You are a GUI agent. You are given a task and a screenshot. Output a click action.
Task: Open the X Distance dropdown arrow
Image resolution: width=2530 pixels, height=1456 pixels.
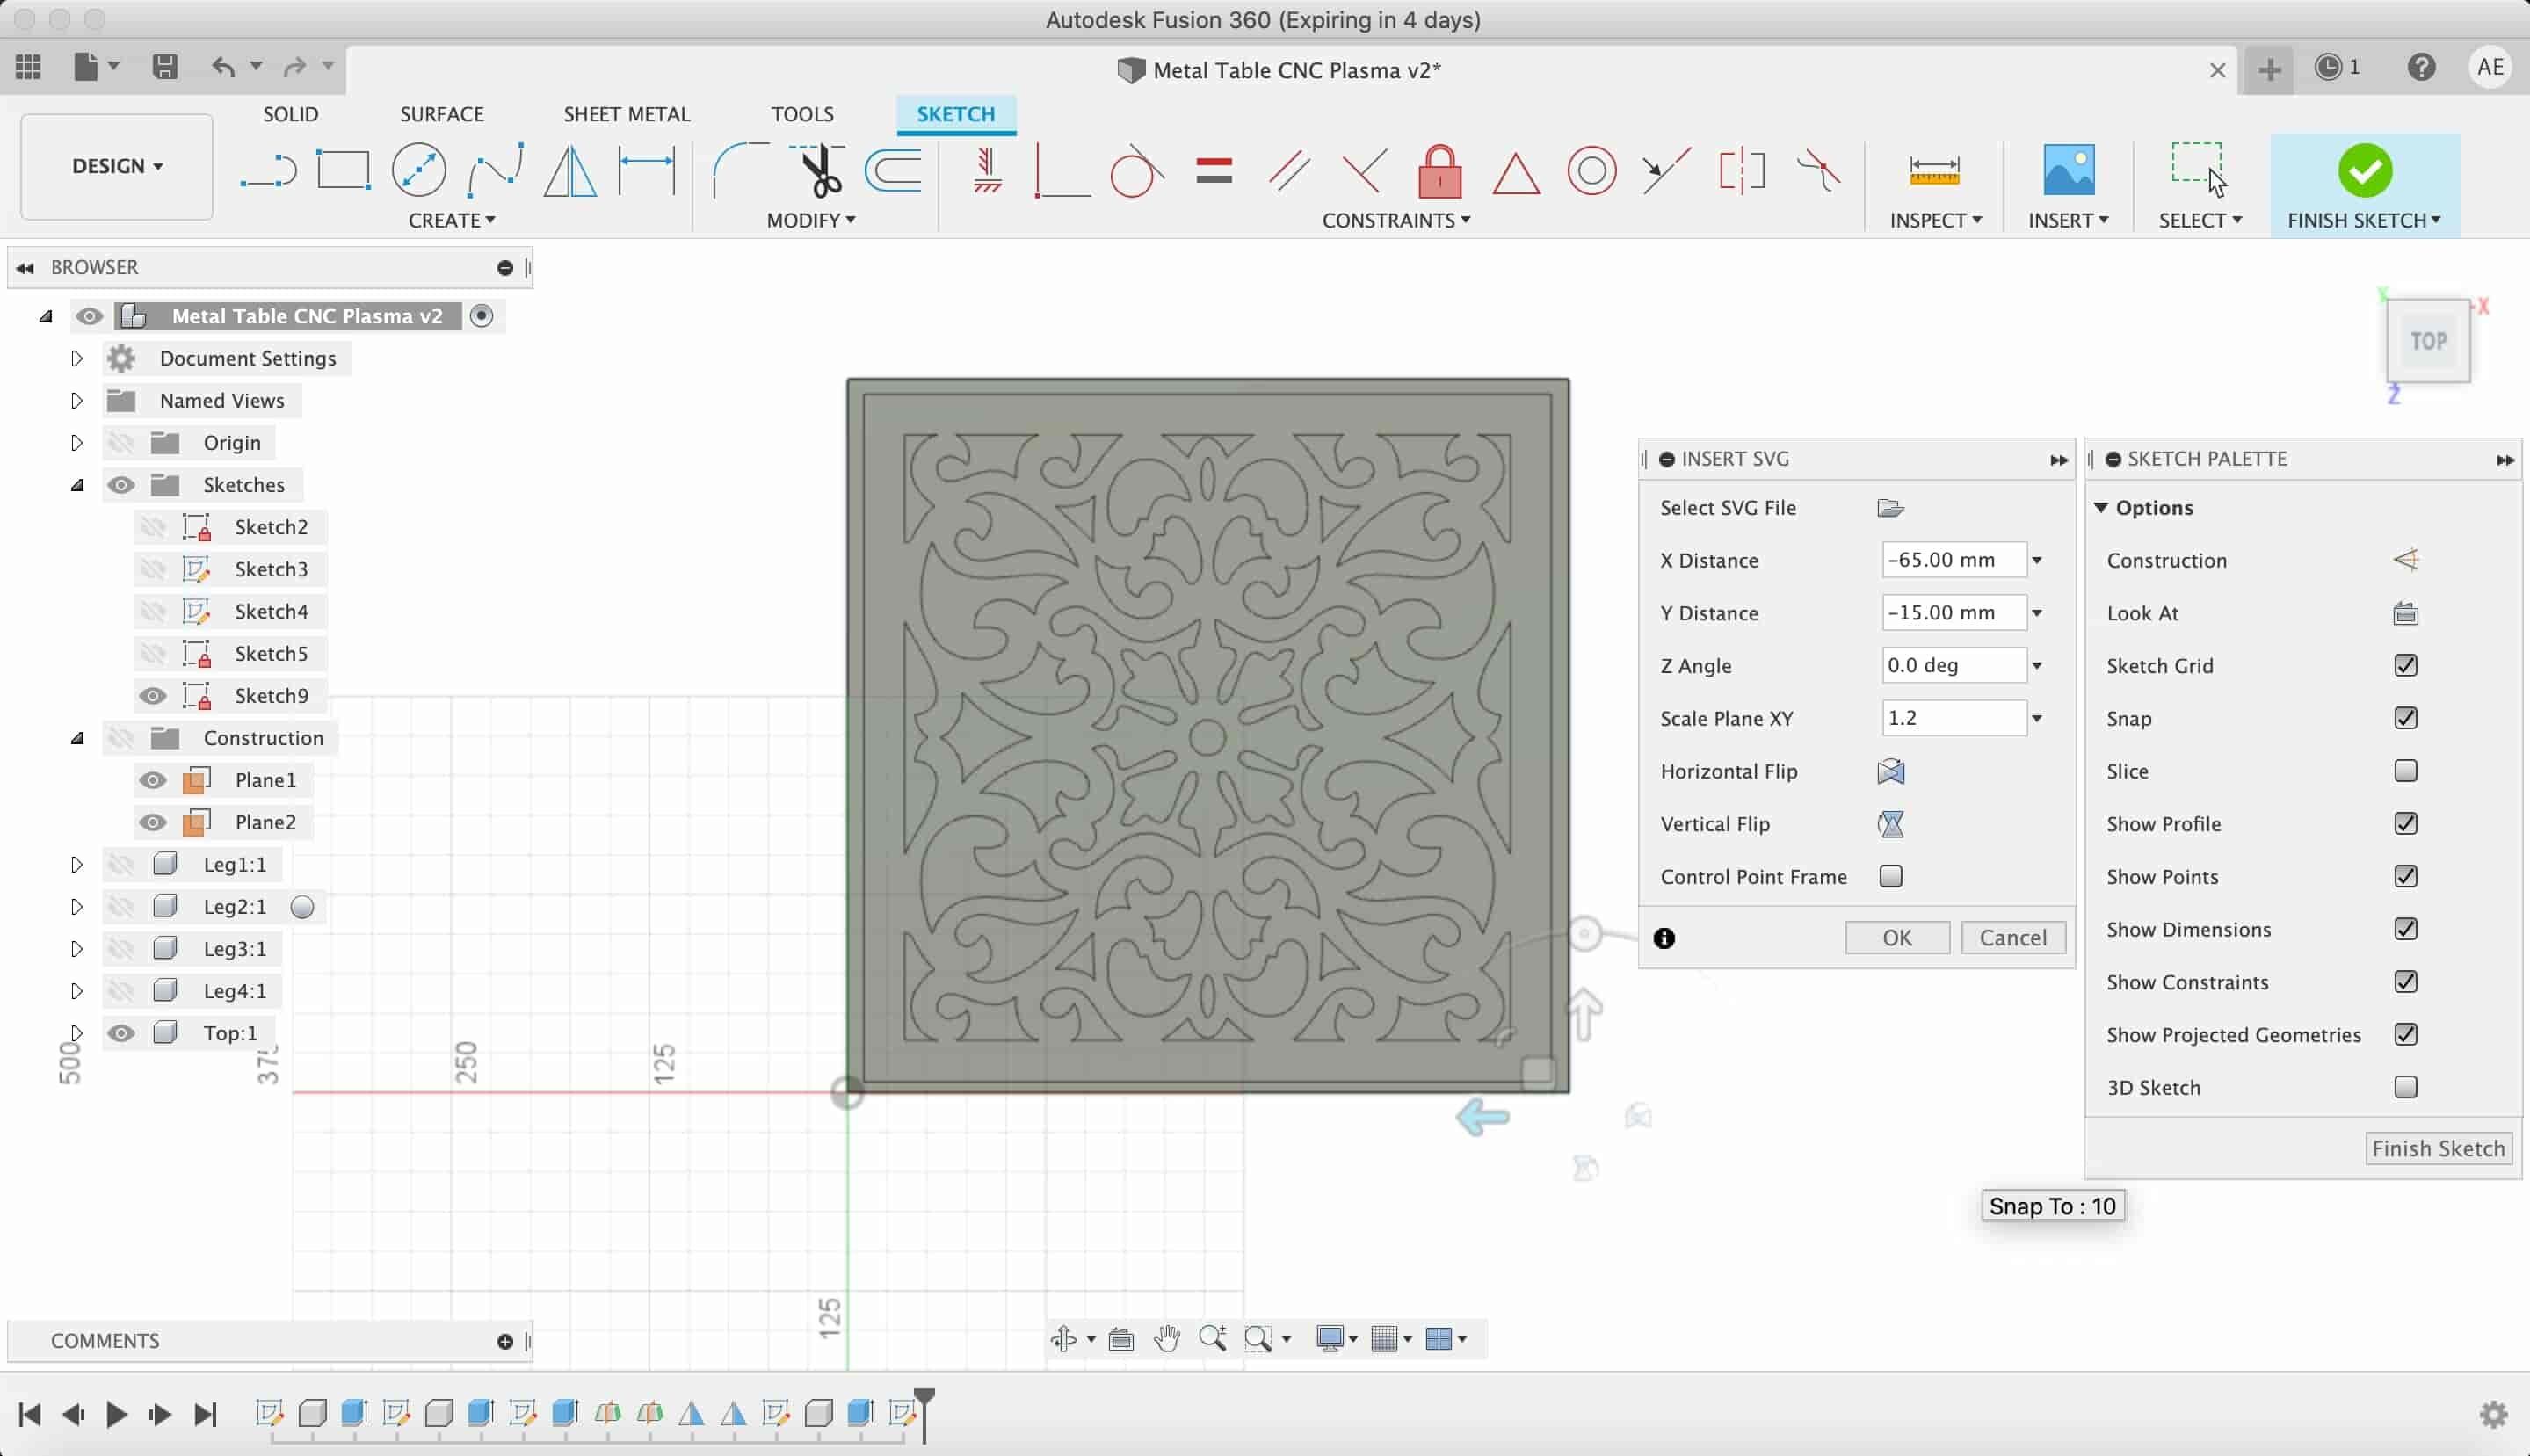(x=2036, y=560)
